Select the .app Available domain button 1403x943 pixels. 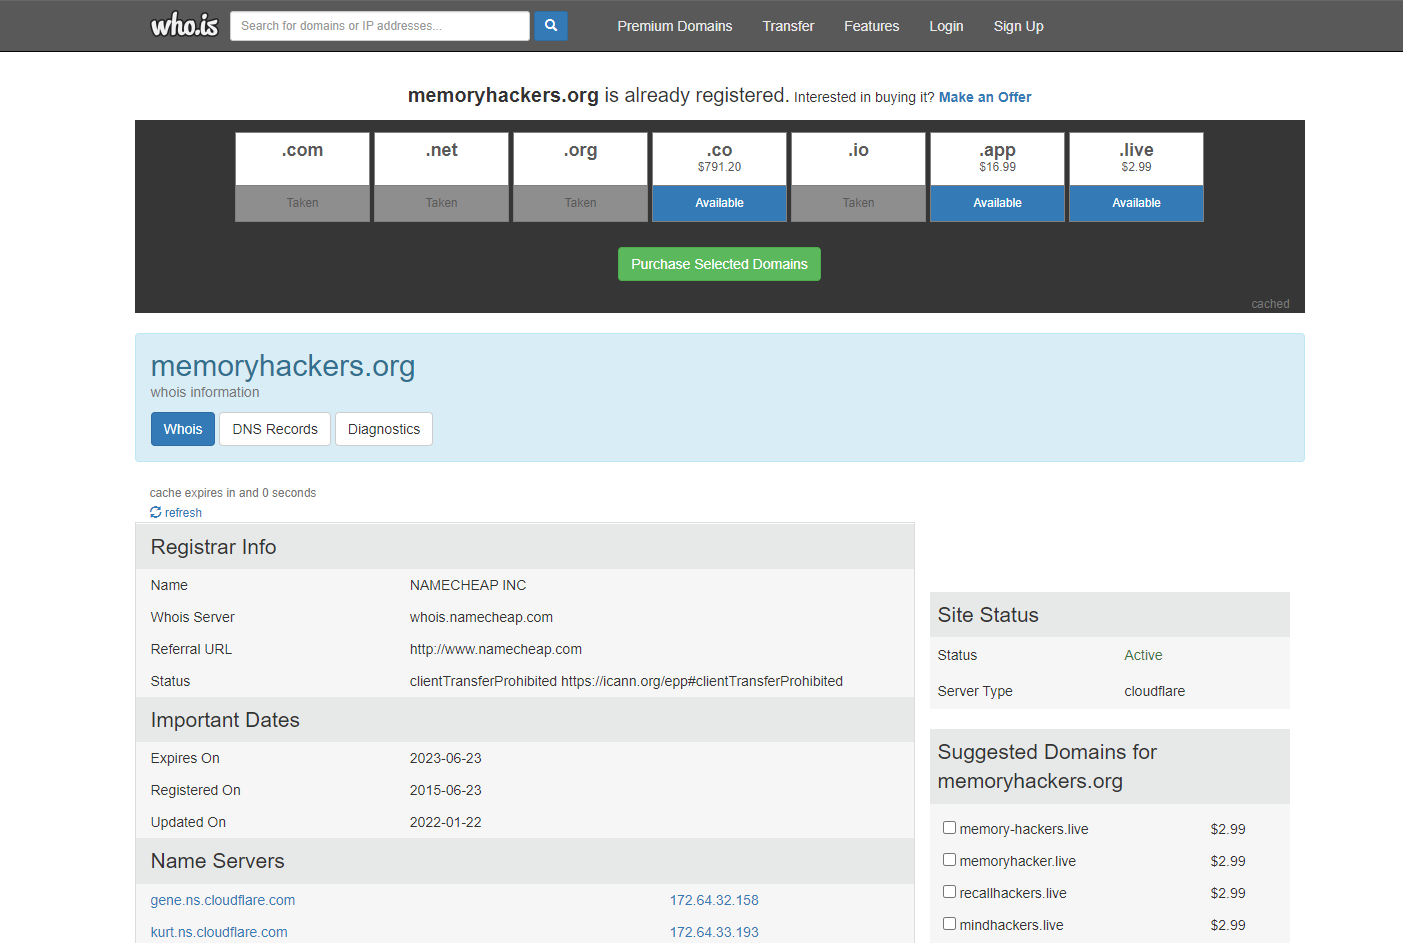click(x=998, y=203)
